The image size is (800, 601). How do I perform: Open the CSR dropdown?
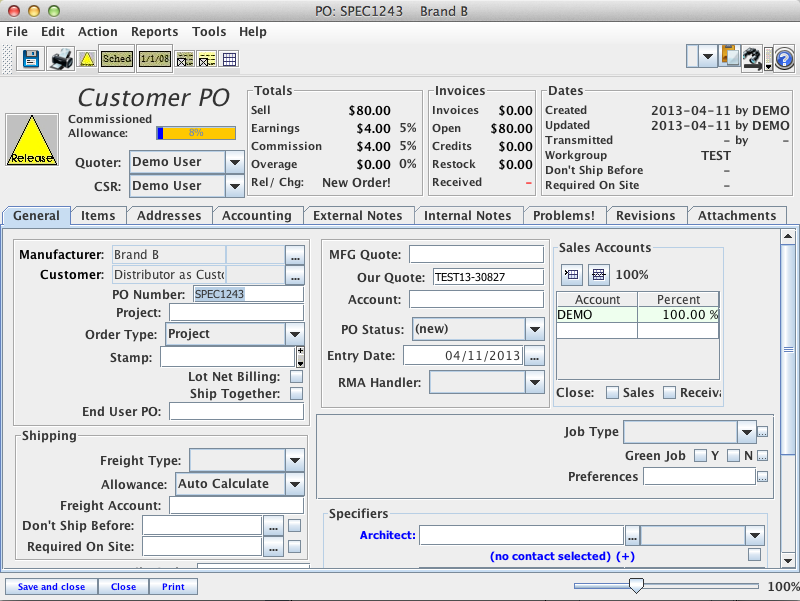click(235, 186)
